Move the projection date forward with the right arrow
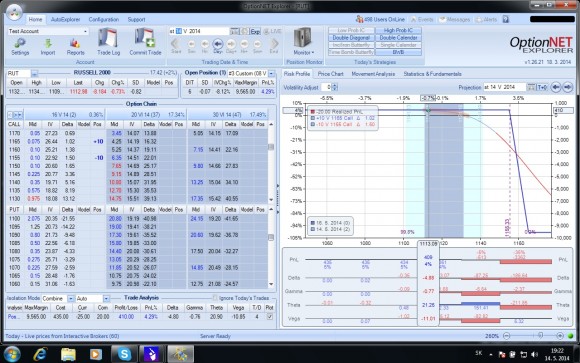 [567, 87]
